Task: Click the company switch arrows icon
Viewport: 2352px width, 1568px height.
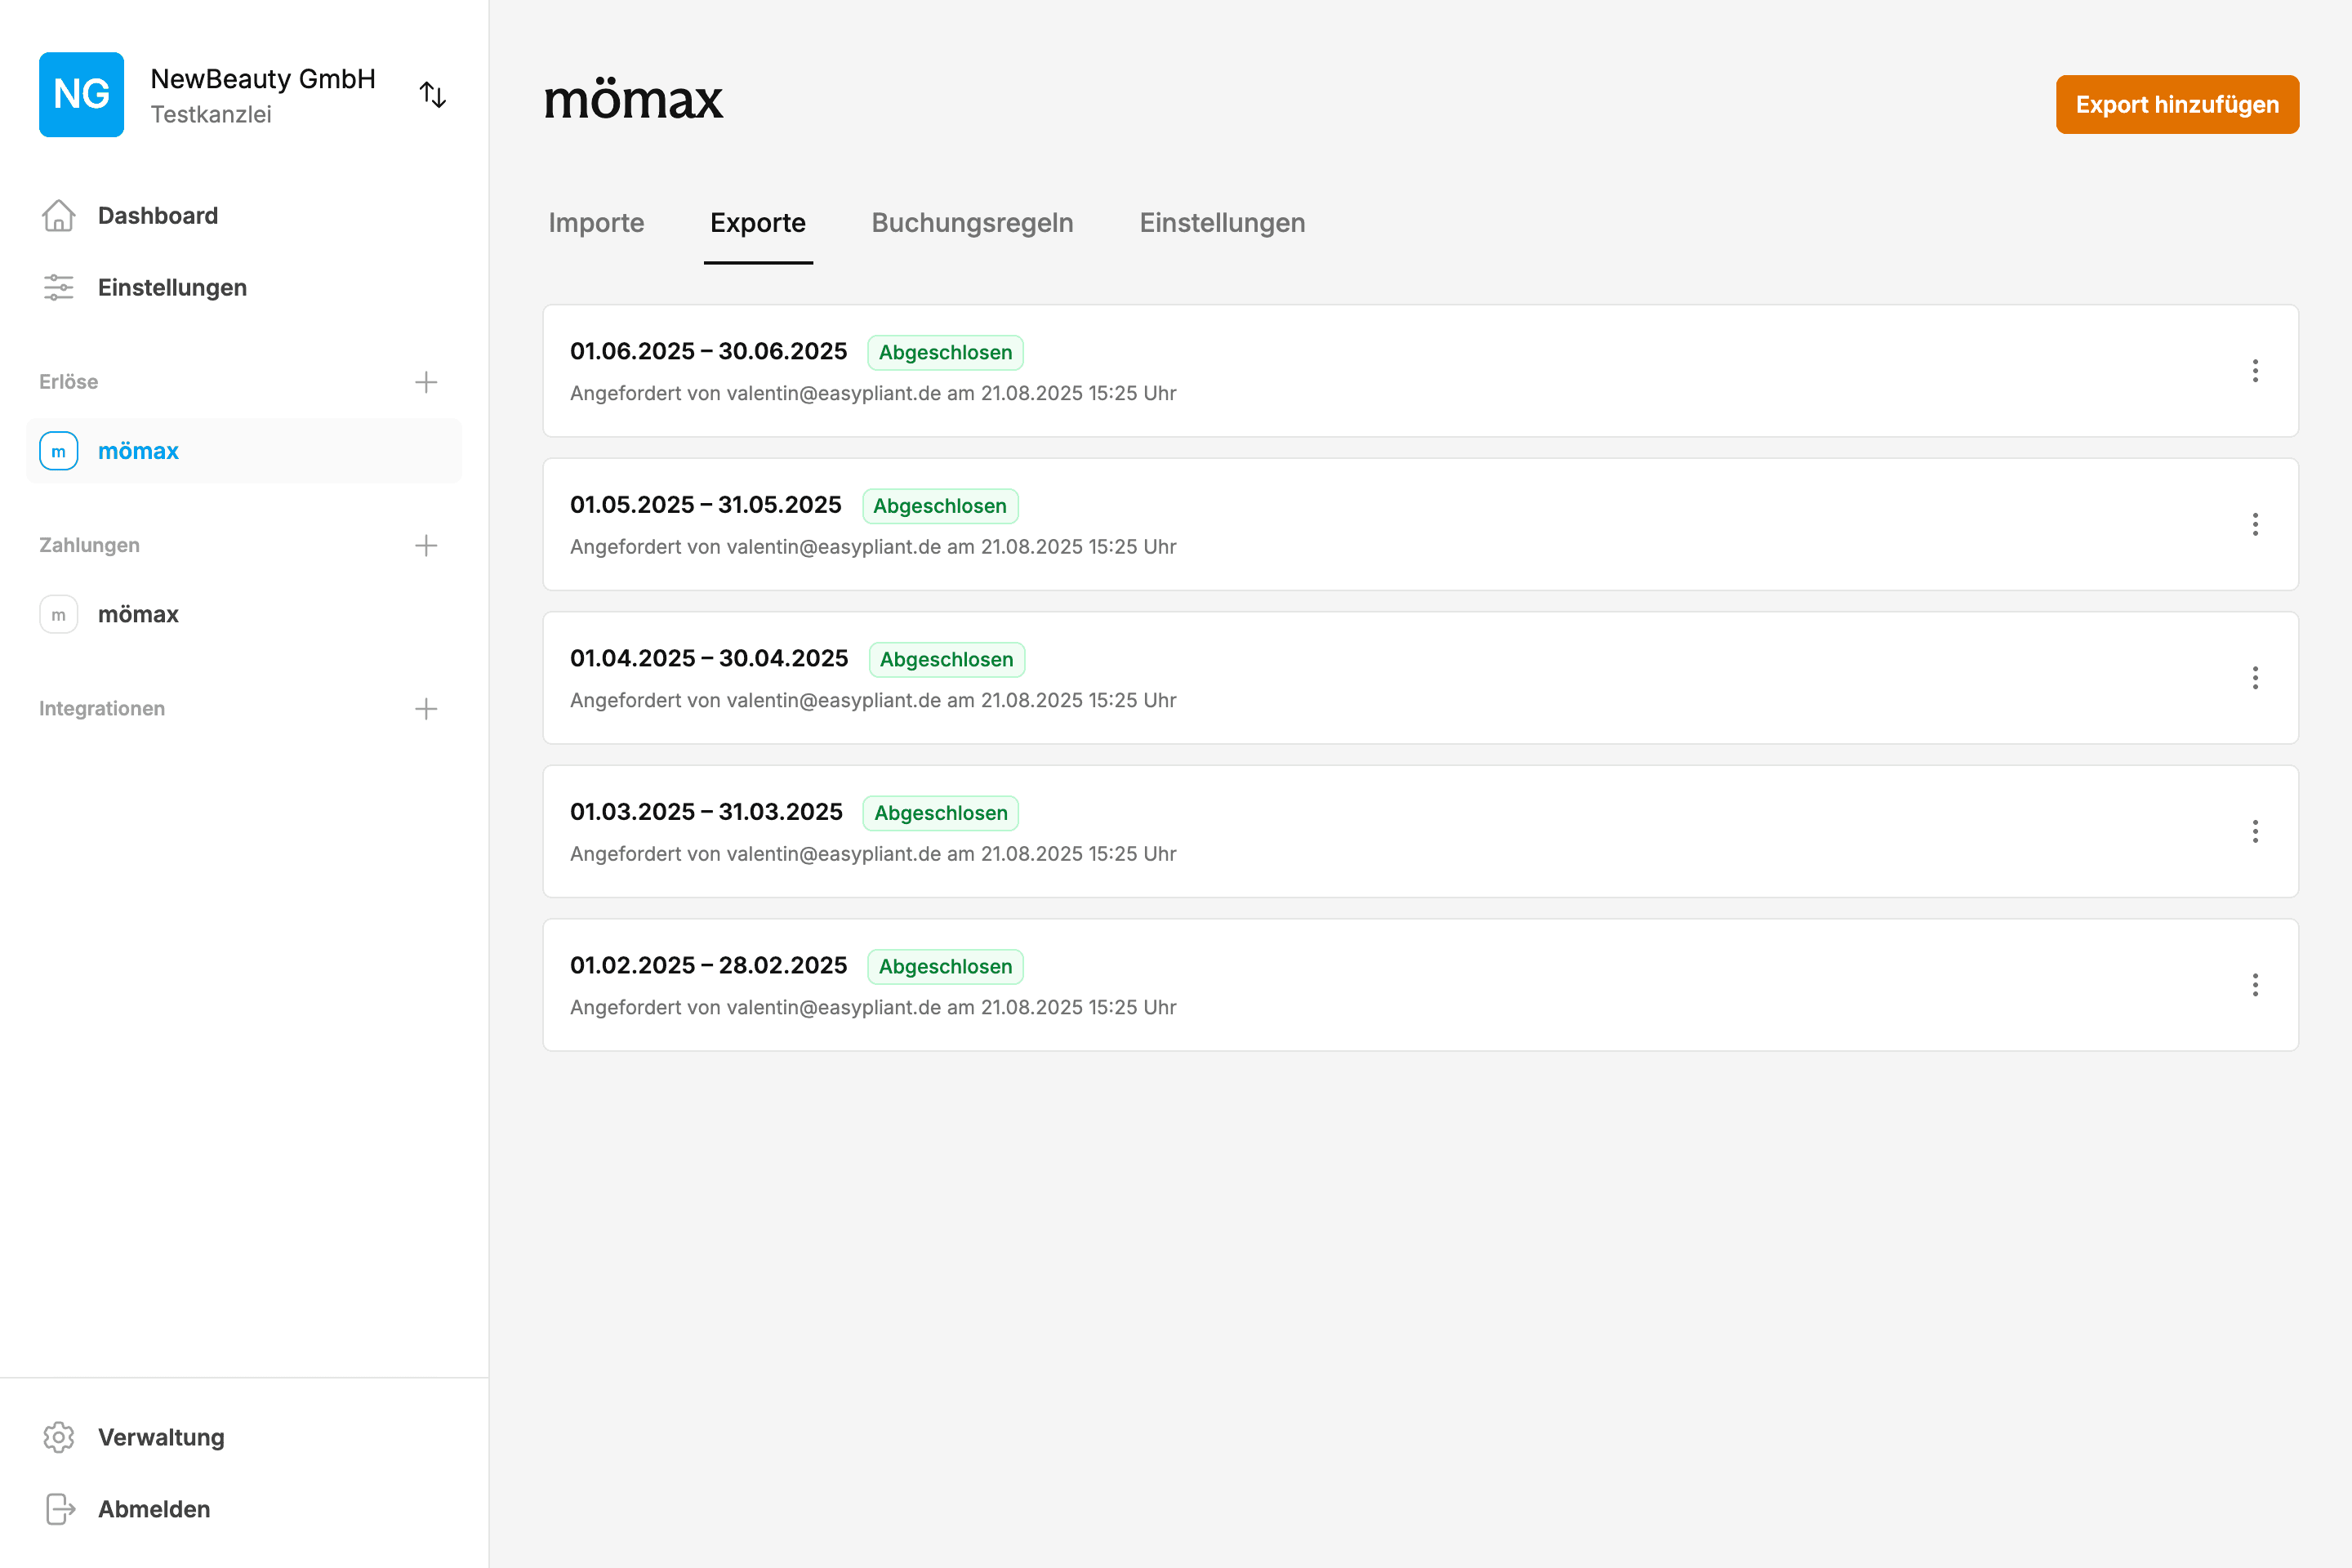Action: pos(433,94)
